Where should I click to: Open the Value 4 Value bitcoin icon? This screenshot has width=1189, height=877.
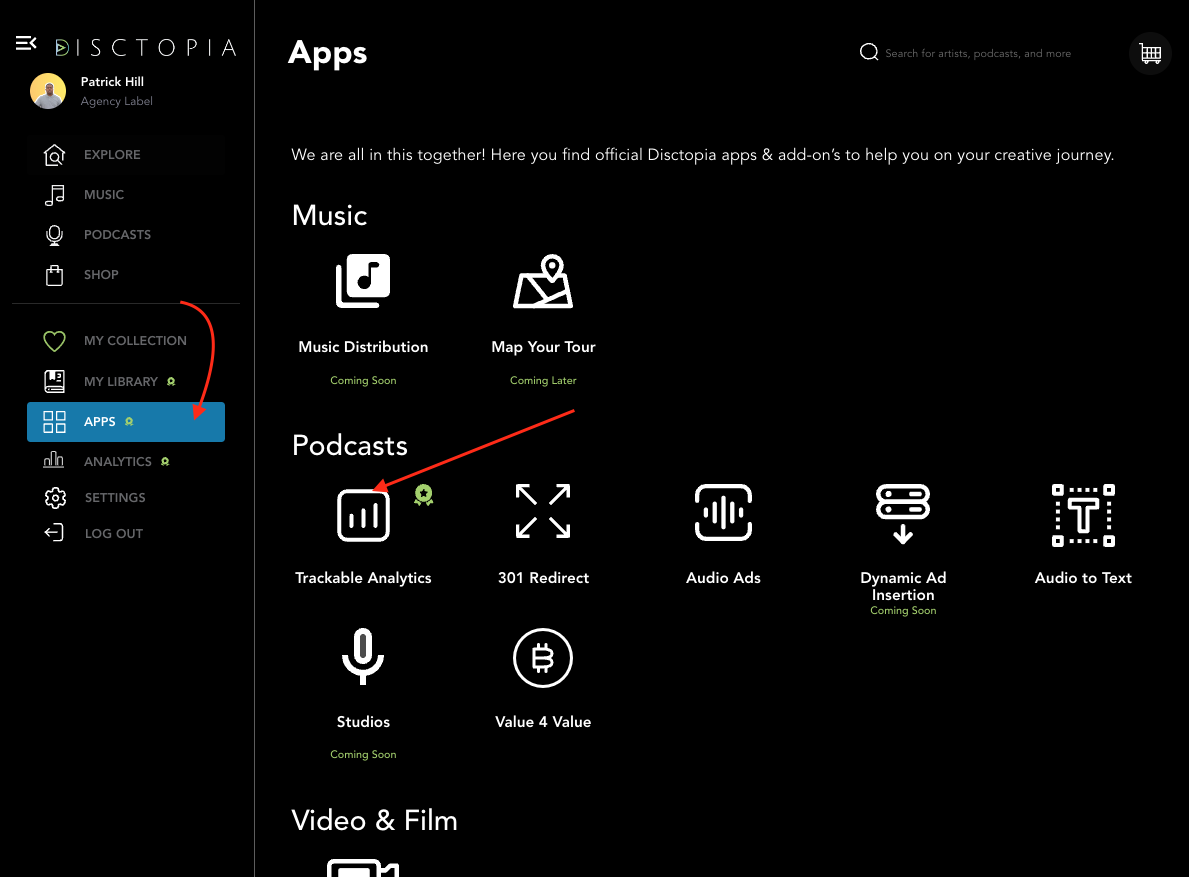542,658
